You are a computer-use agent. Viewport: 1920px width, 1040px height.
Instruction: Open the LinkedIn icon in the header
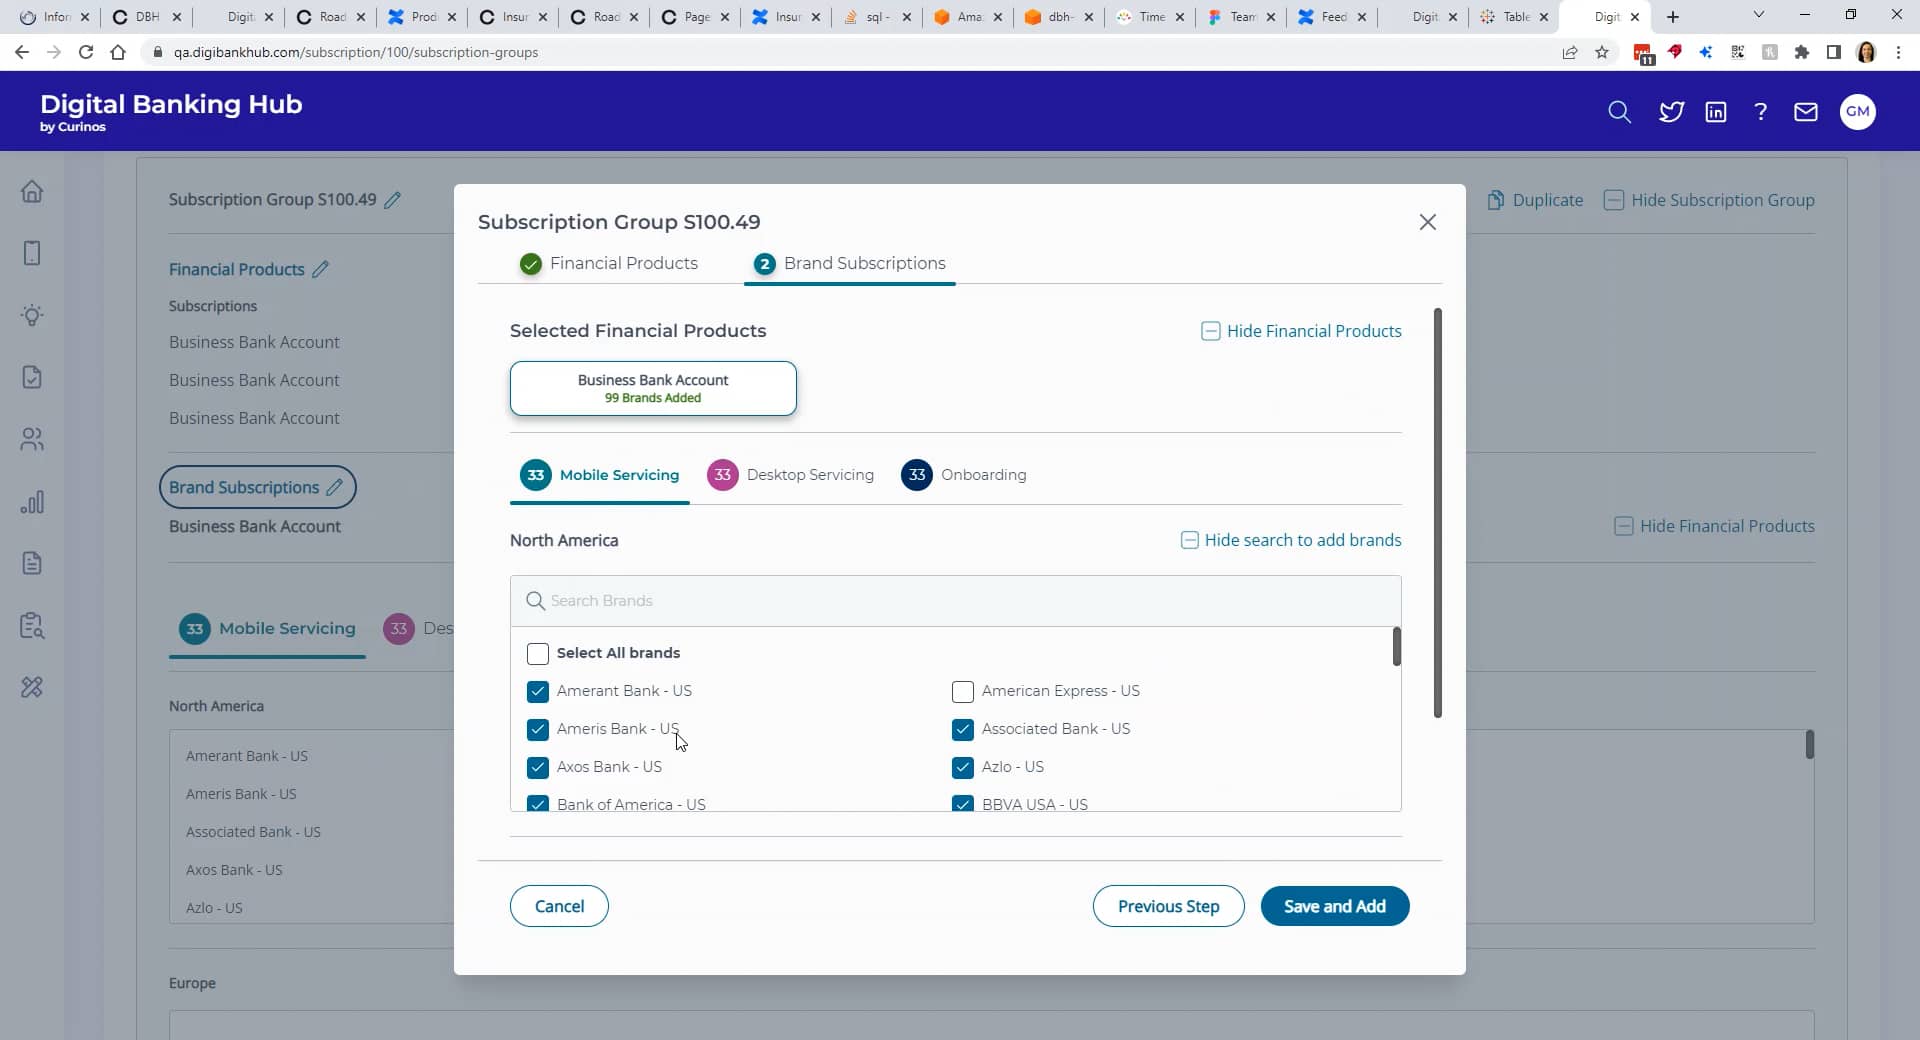click(1716, 112)
